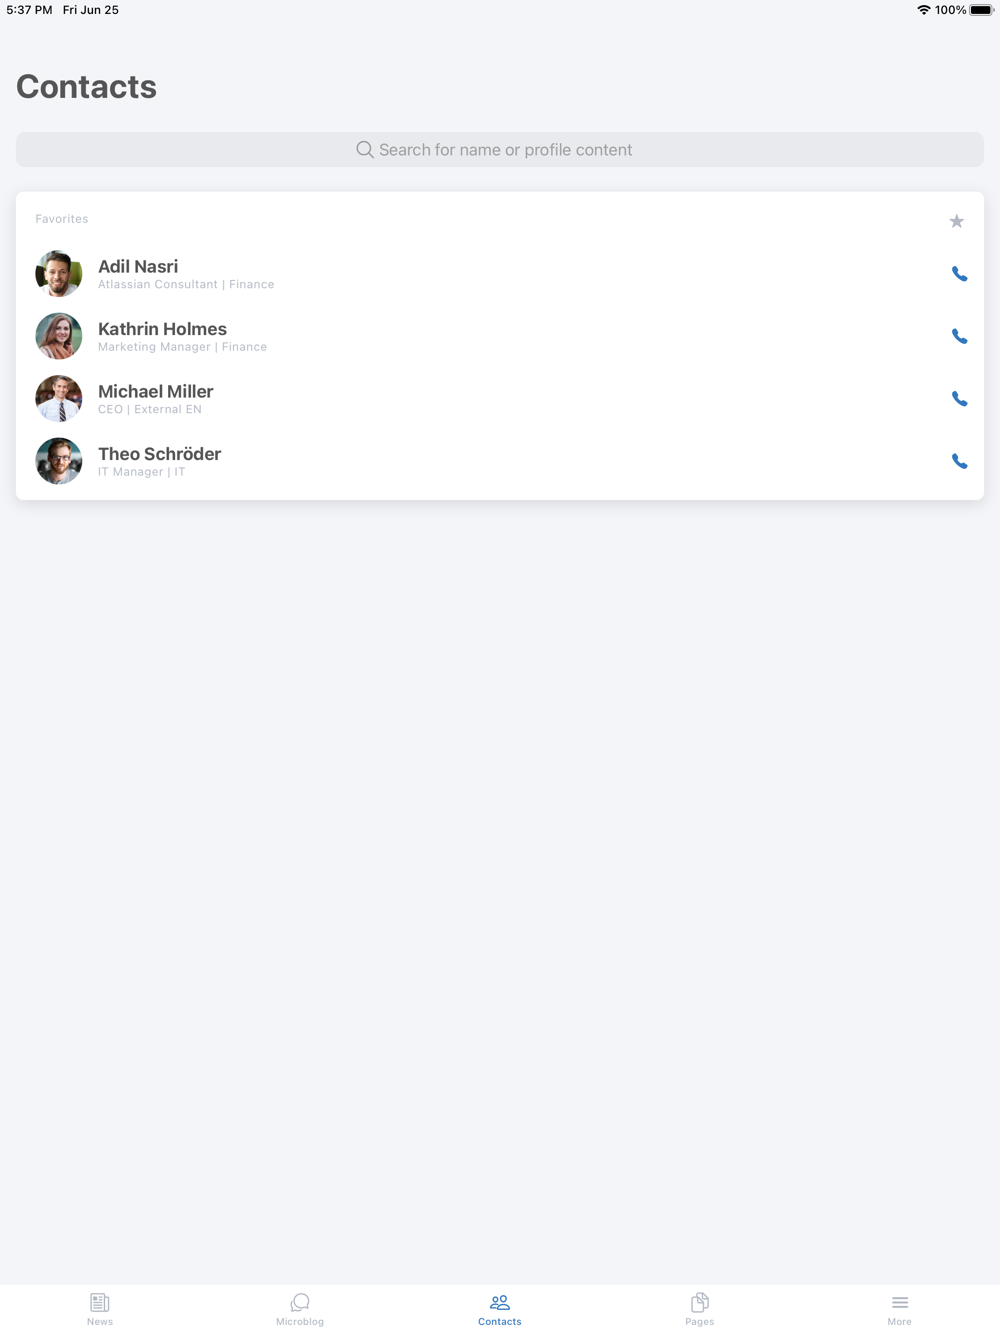Select the Contacts tab
The height and width of the screenshot is (1334, 1000).
point(500,1309)
